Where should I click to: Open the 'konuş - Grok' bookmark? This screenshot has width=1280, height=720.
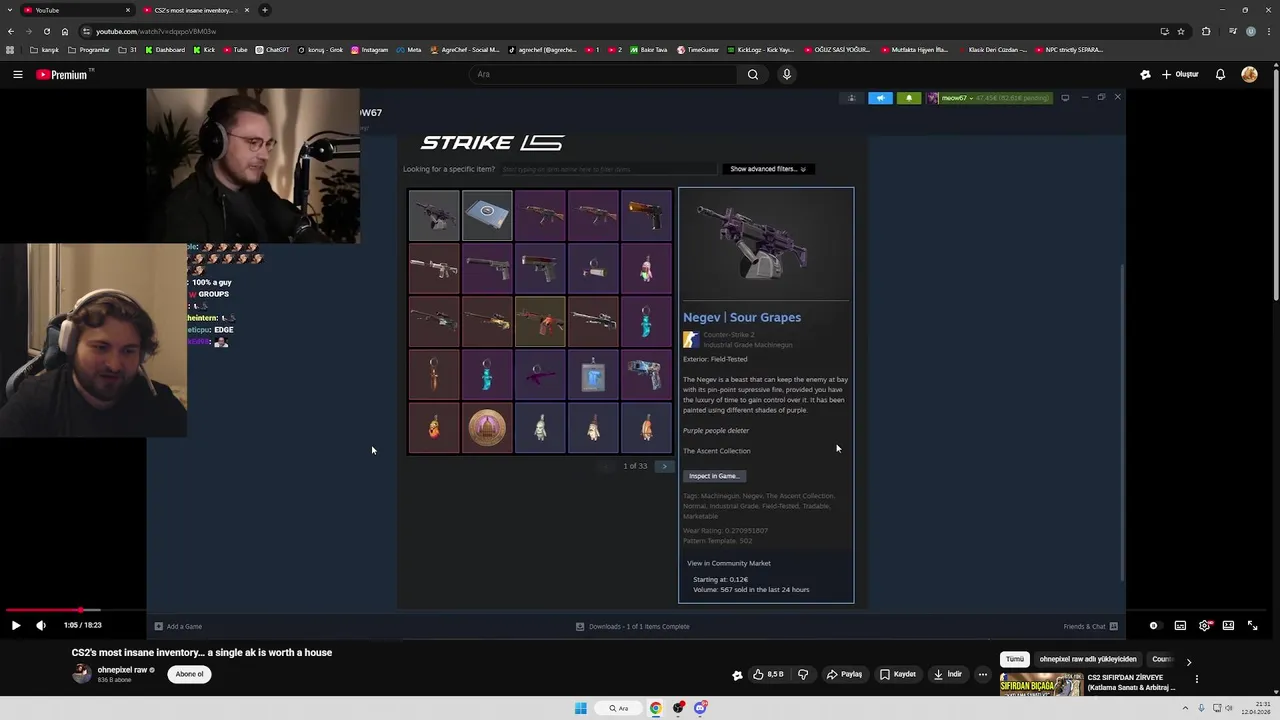pyautogui.click(x=320, y=50)
